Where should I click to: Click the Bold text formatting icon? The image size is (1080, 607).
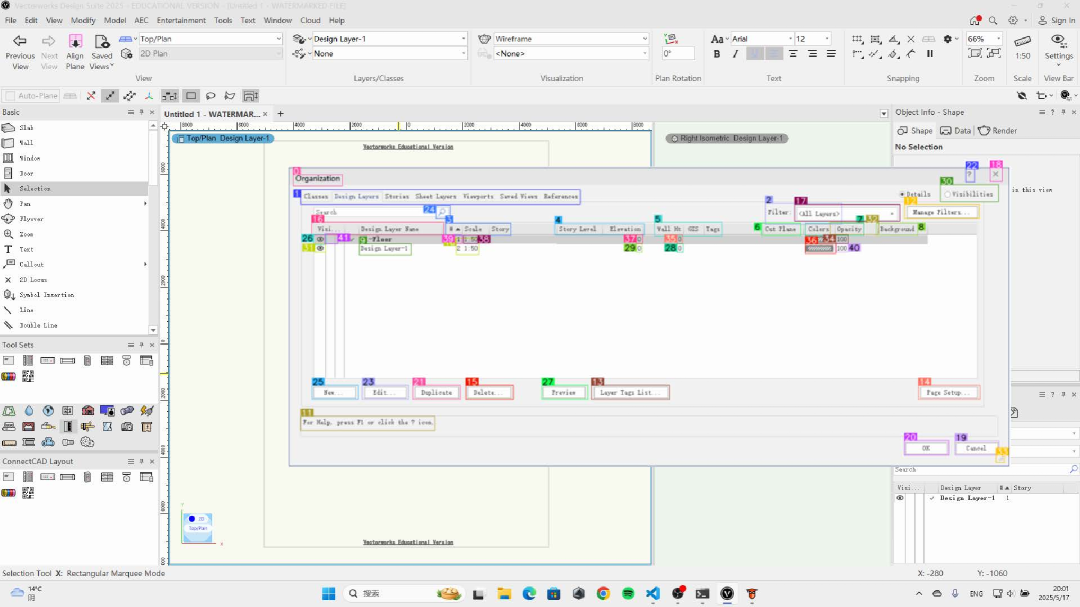pyautogui.click(x=717, y=54)
